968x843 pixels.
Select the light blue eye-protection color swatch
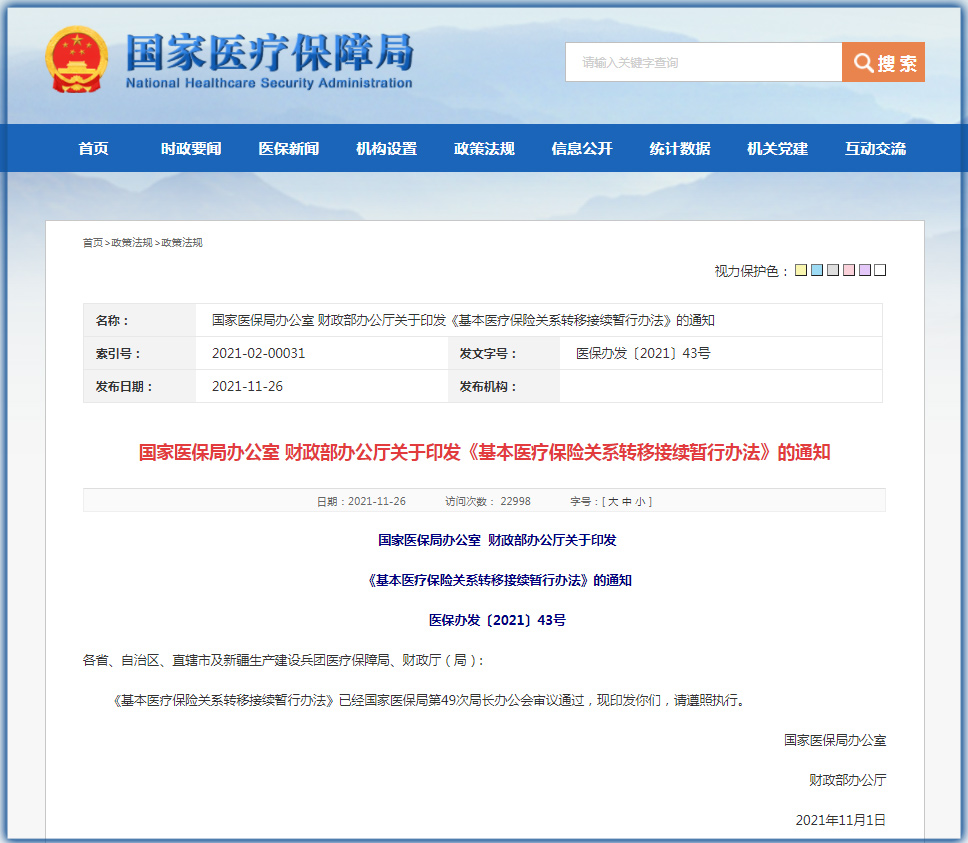click(x=817, y=270)
